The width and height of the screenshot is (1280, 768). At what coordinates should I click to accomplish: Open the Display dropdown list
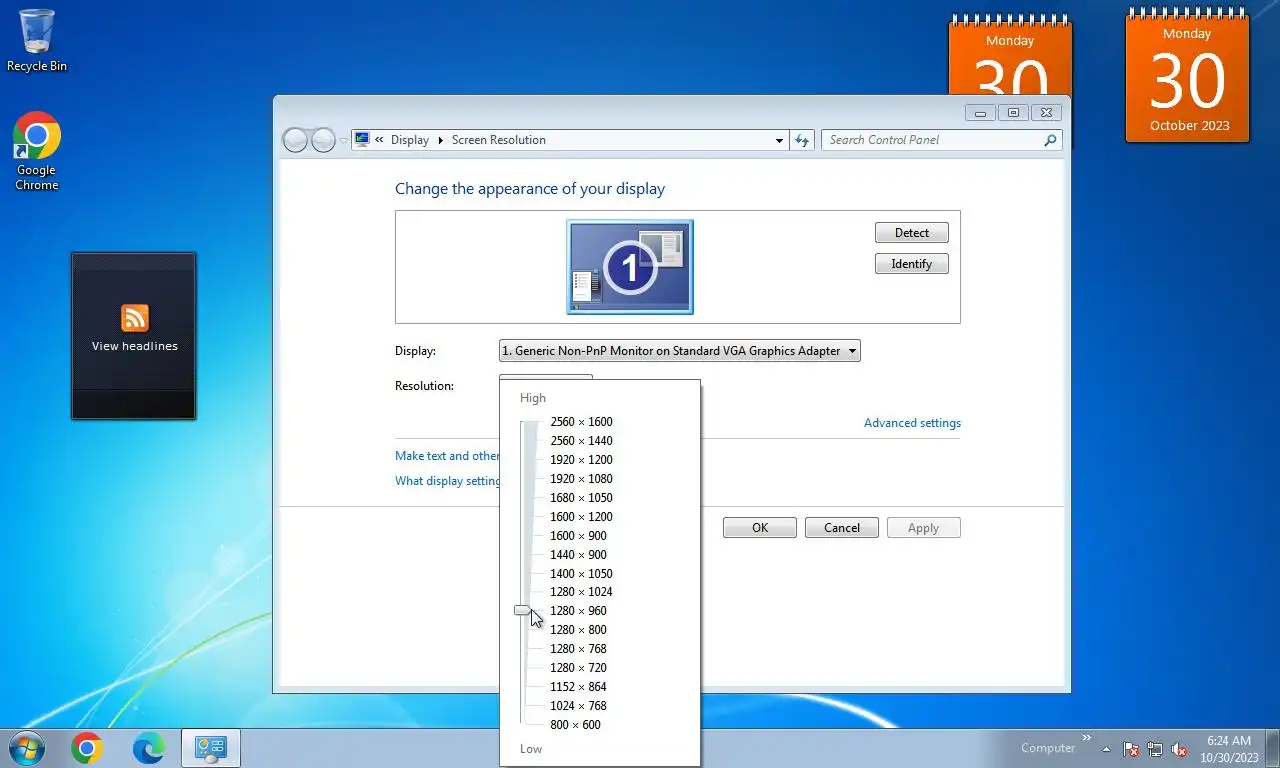(679, 351)
